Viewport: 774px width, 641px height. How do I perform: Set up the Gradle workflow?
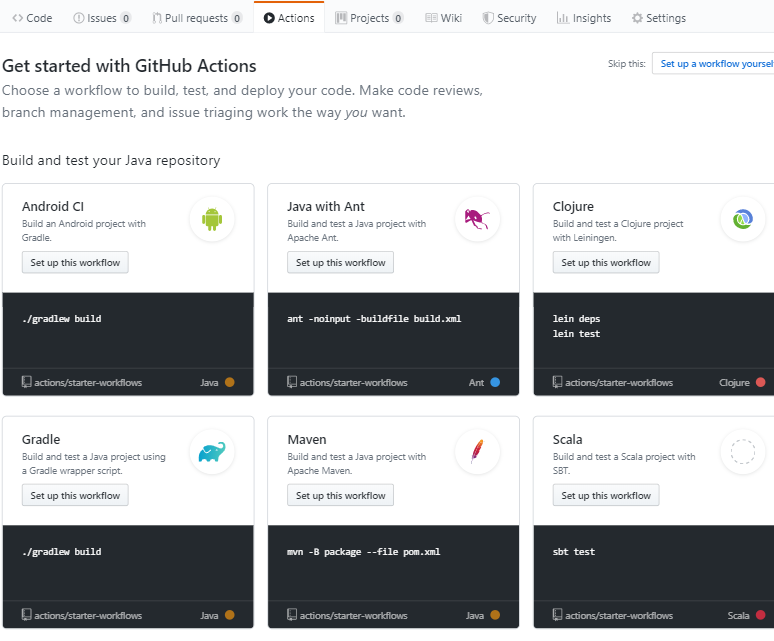75,495
